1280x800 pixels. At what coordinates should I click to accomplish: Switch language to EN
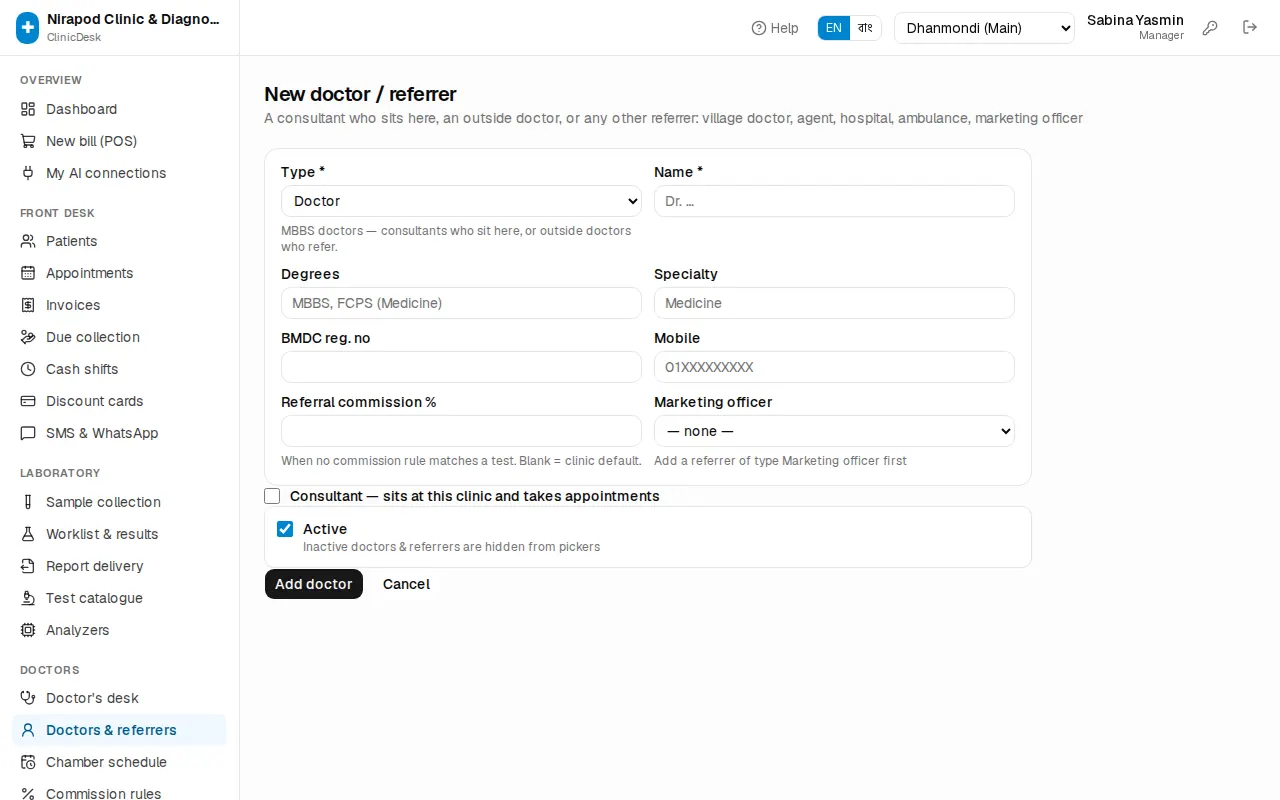(x=834, y=28)
